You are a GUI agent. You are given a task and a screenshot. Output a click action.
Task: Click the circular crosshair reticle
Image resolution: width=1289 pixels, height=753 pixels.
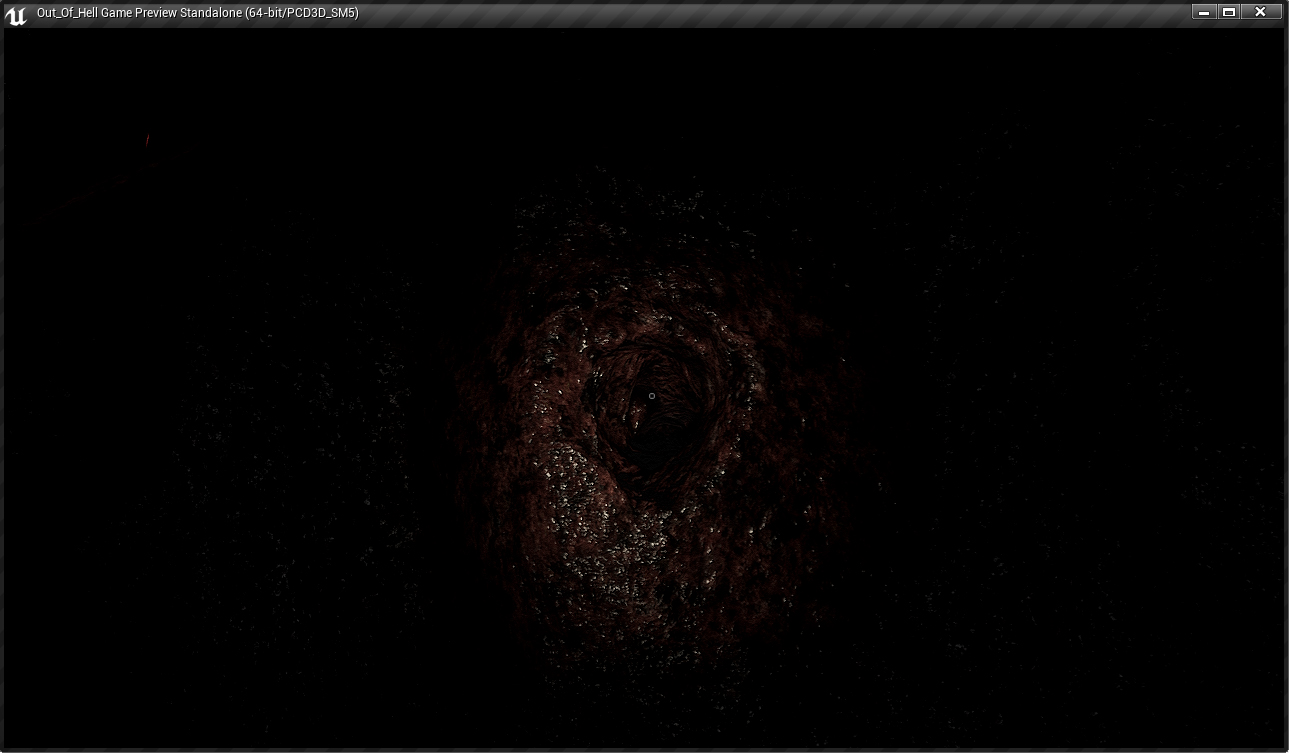click(x=652, y=396)
